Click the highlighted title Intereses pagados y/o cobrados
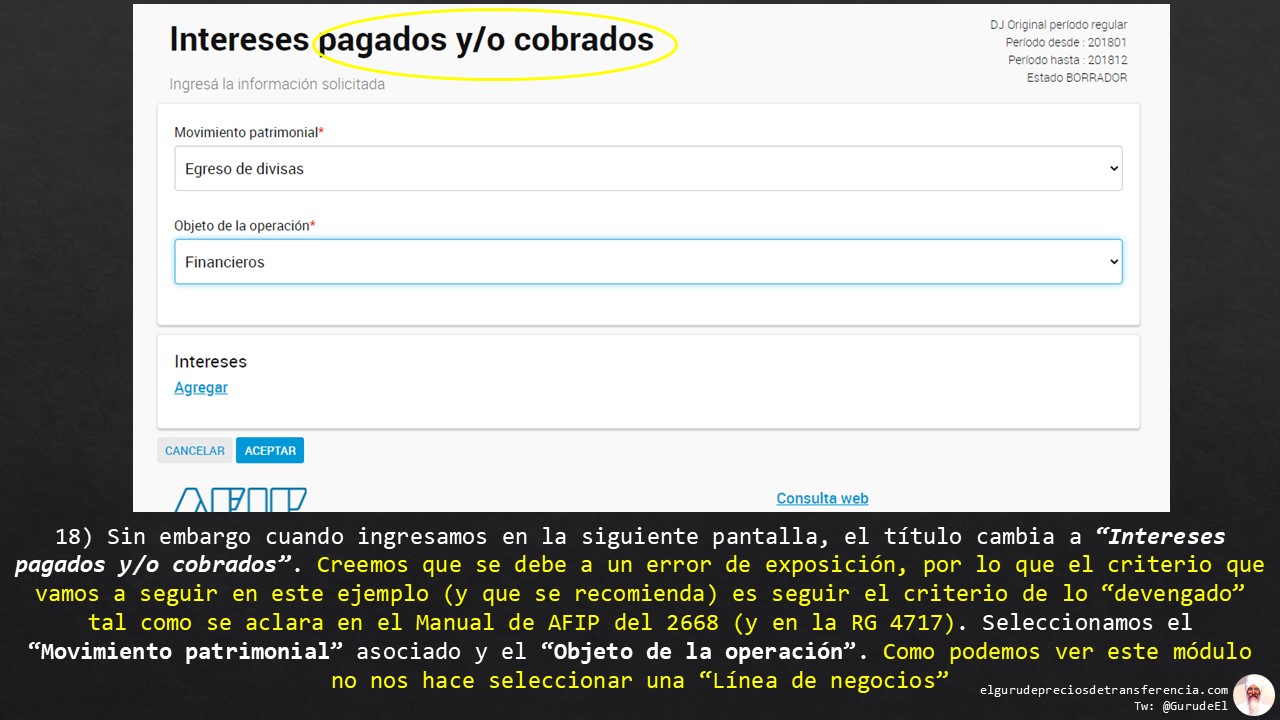The image size is (1280, 720). (x=412, y=40)
